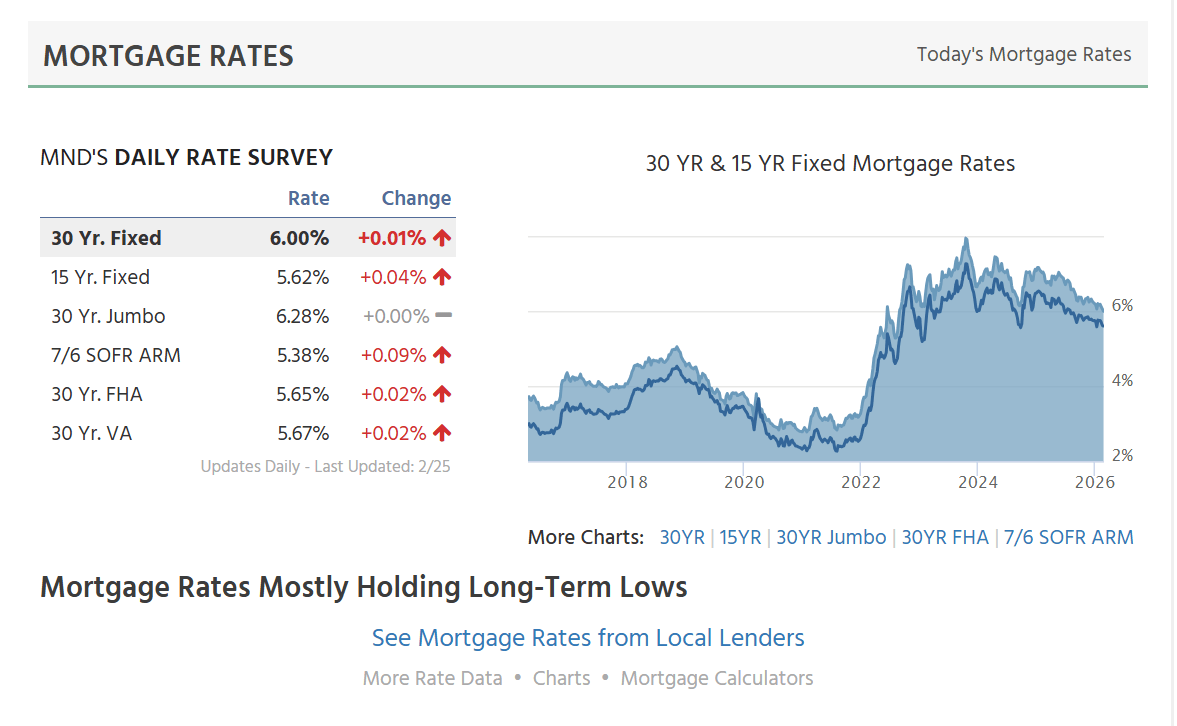Image resolution: width=1177 pixels, height=726 pixels.
Task: Open Mortgage Calculators link
Action: pyautogui.click(x=717, y=678)
